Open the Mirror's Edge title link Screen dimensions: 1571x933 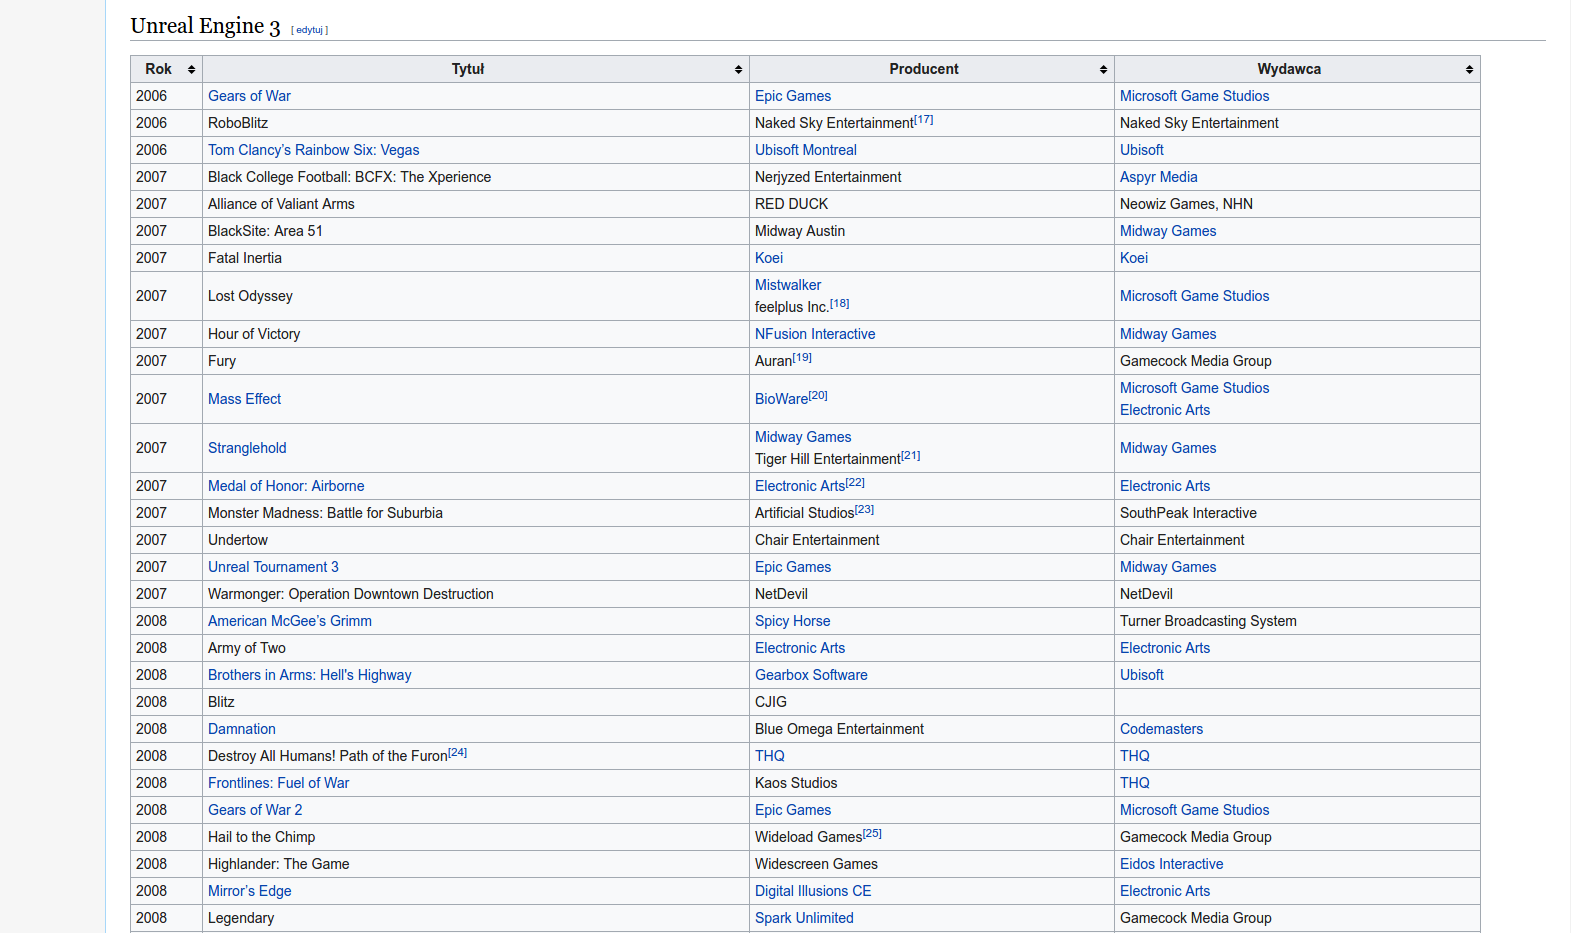[x=249, y=891]
